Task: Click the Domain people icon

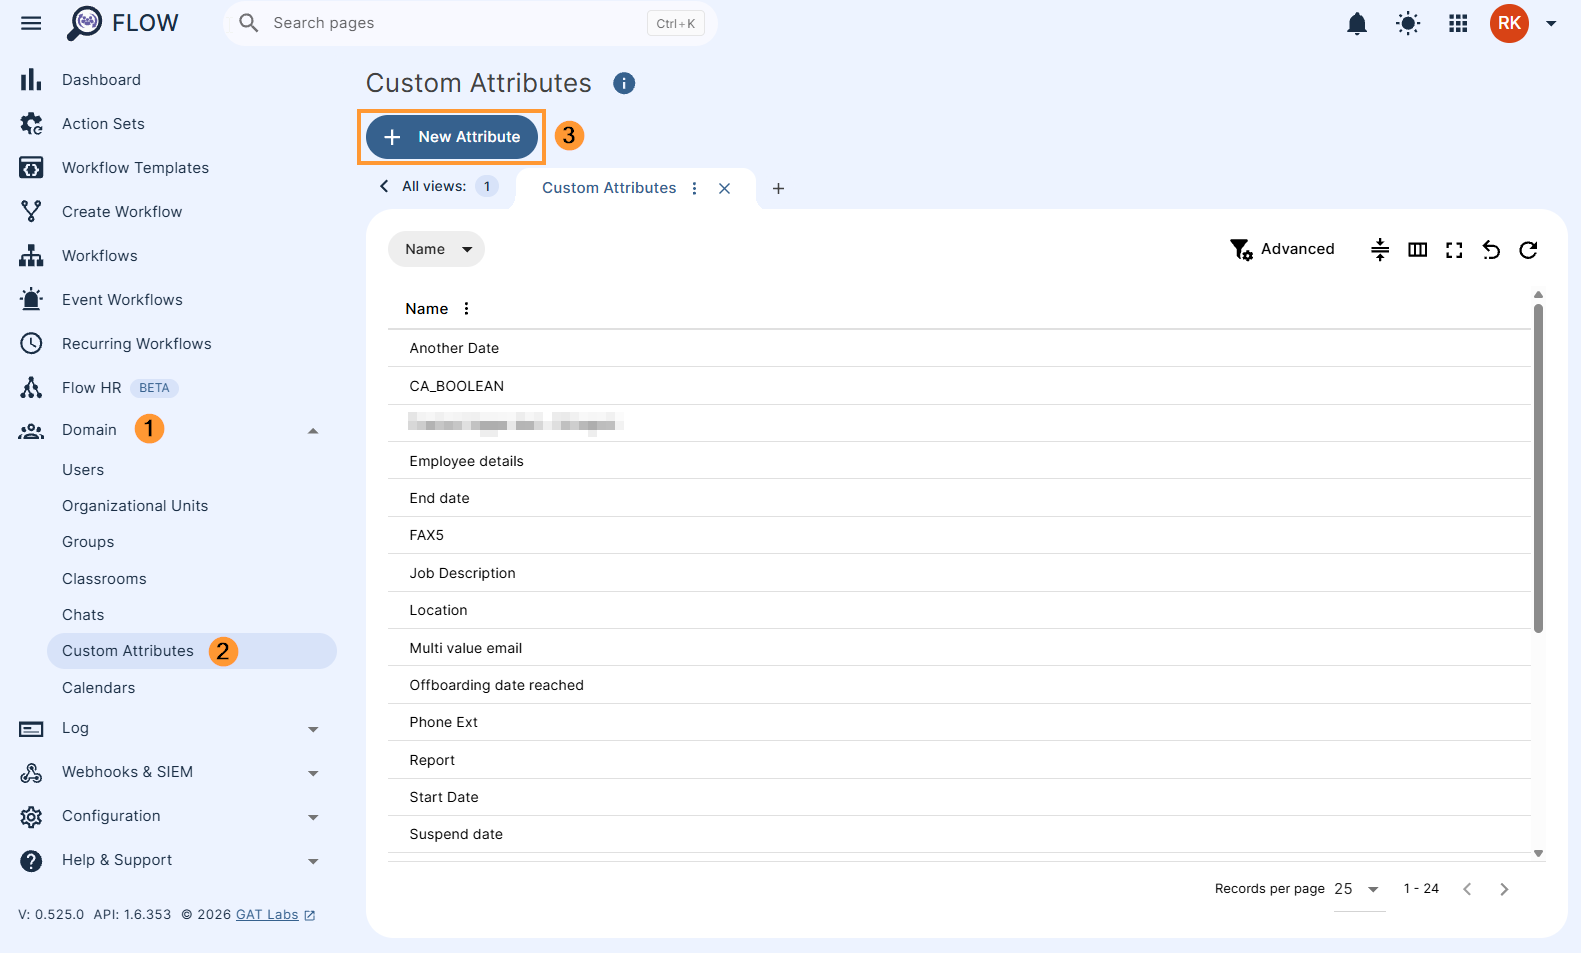Action: pos(31,431)
